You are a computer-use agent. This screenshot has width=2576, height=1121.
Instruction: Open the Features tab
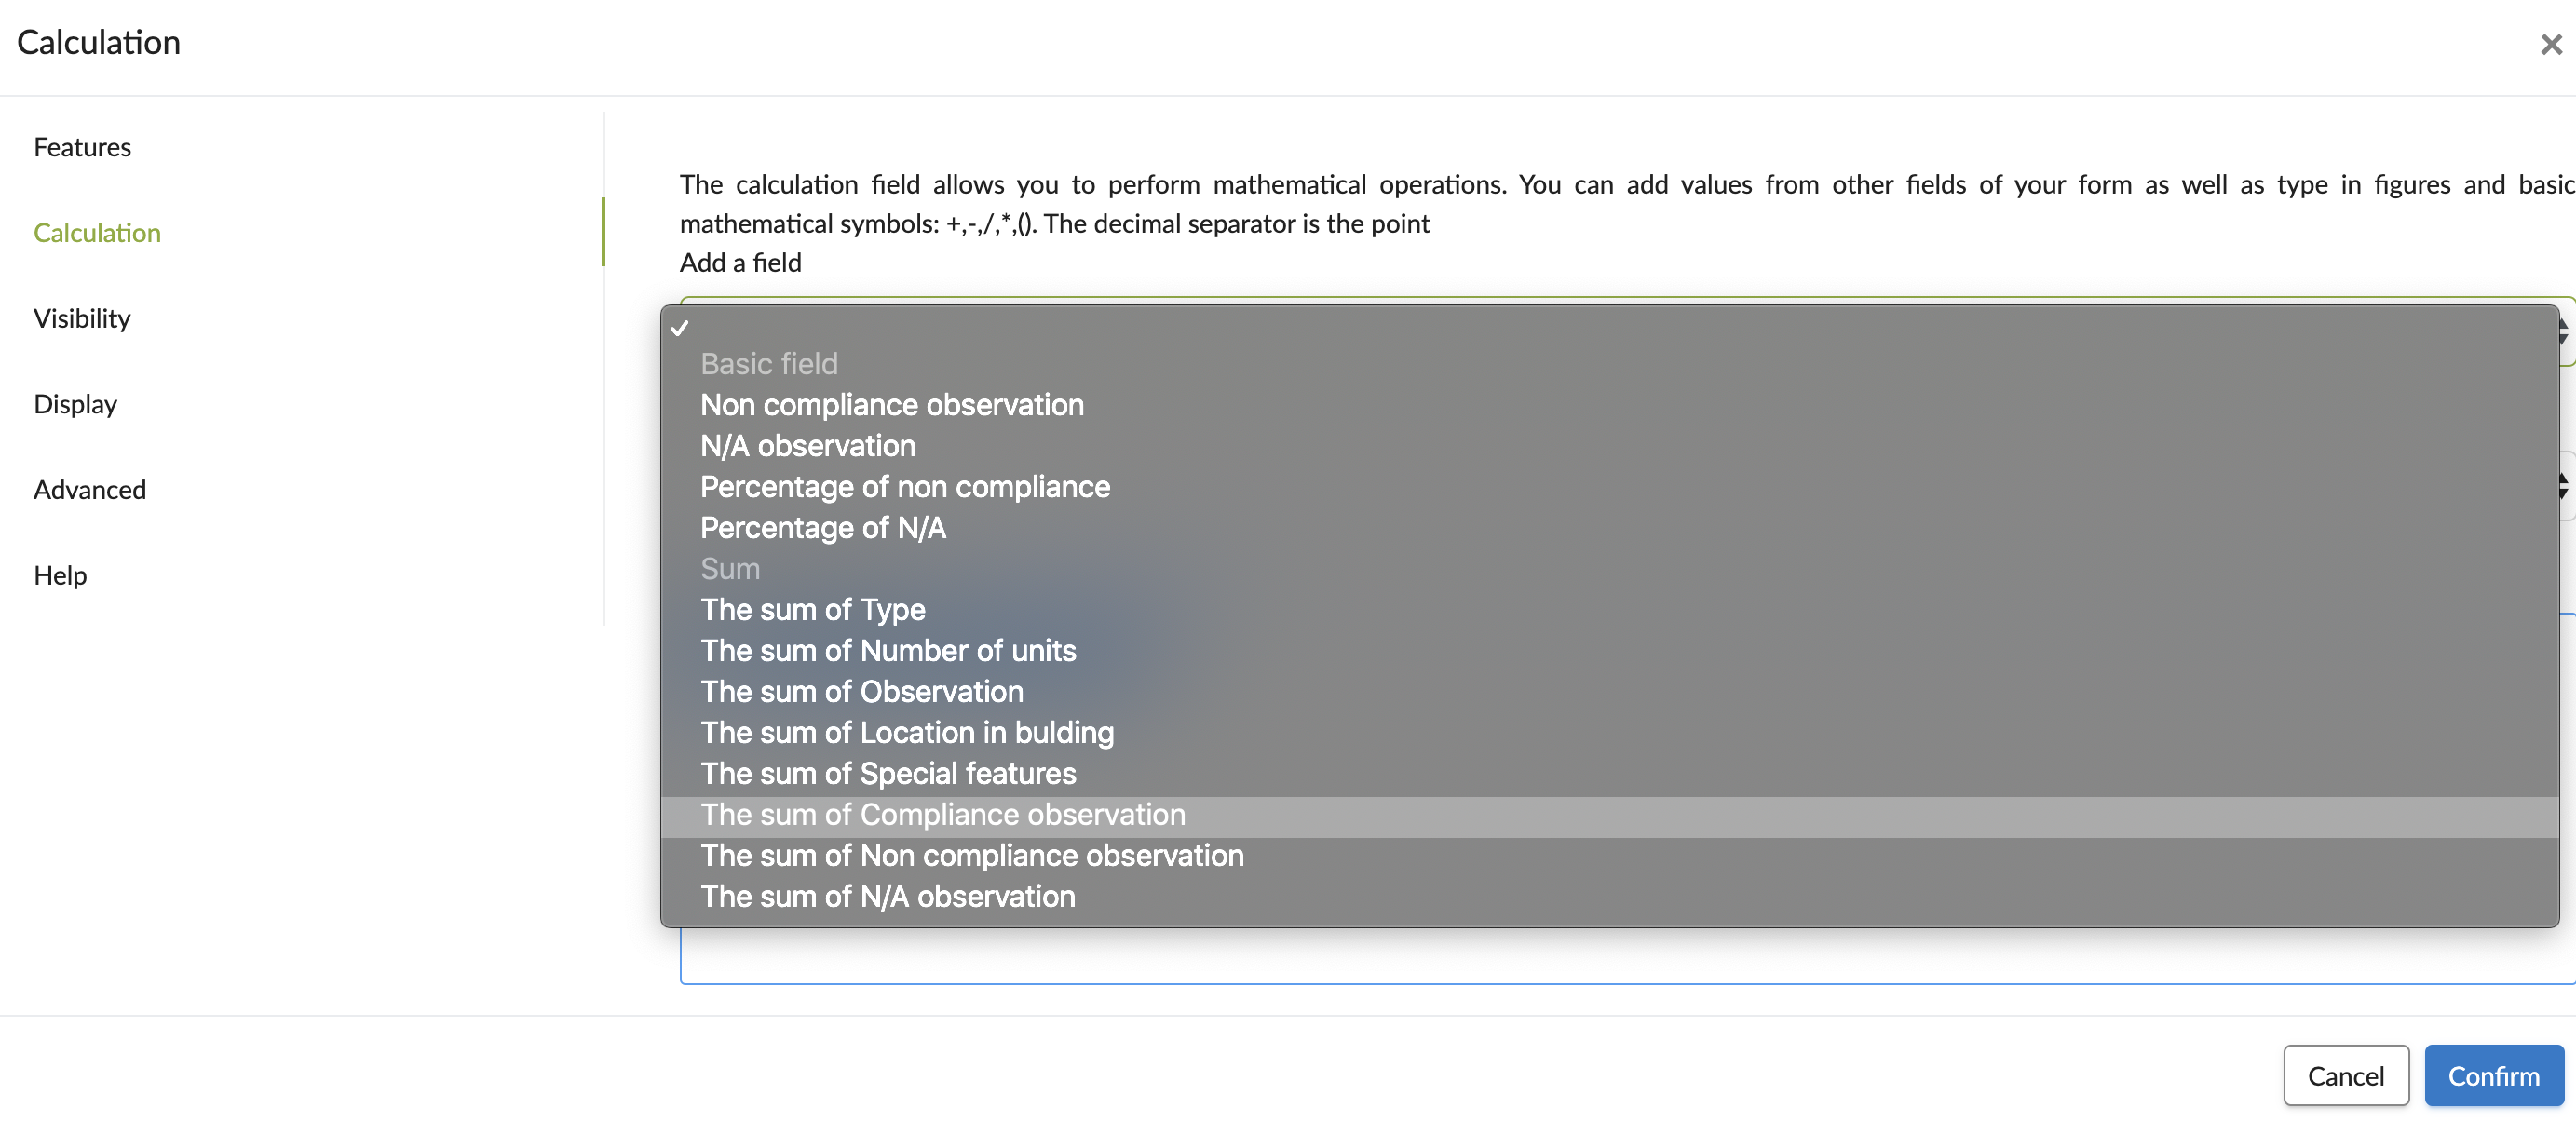pos(82,147)
